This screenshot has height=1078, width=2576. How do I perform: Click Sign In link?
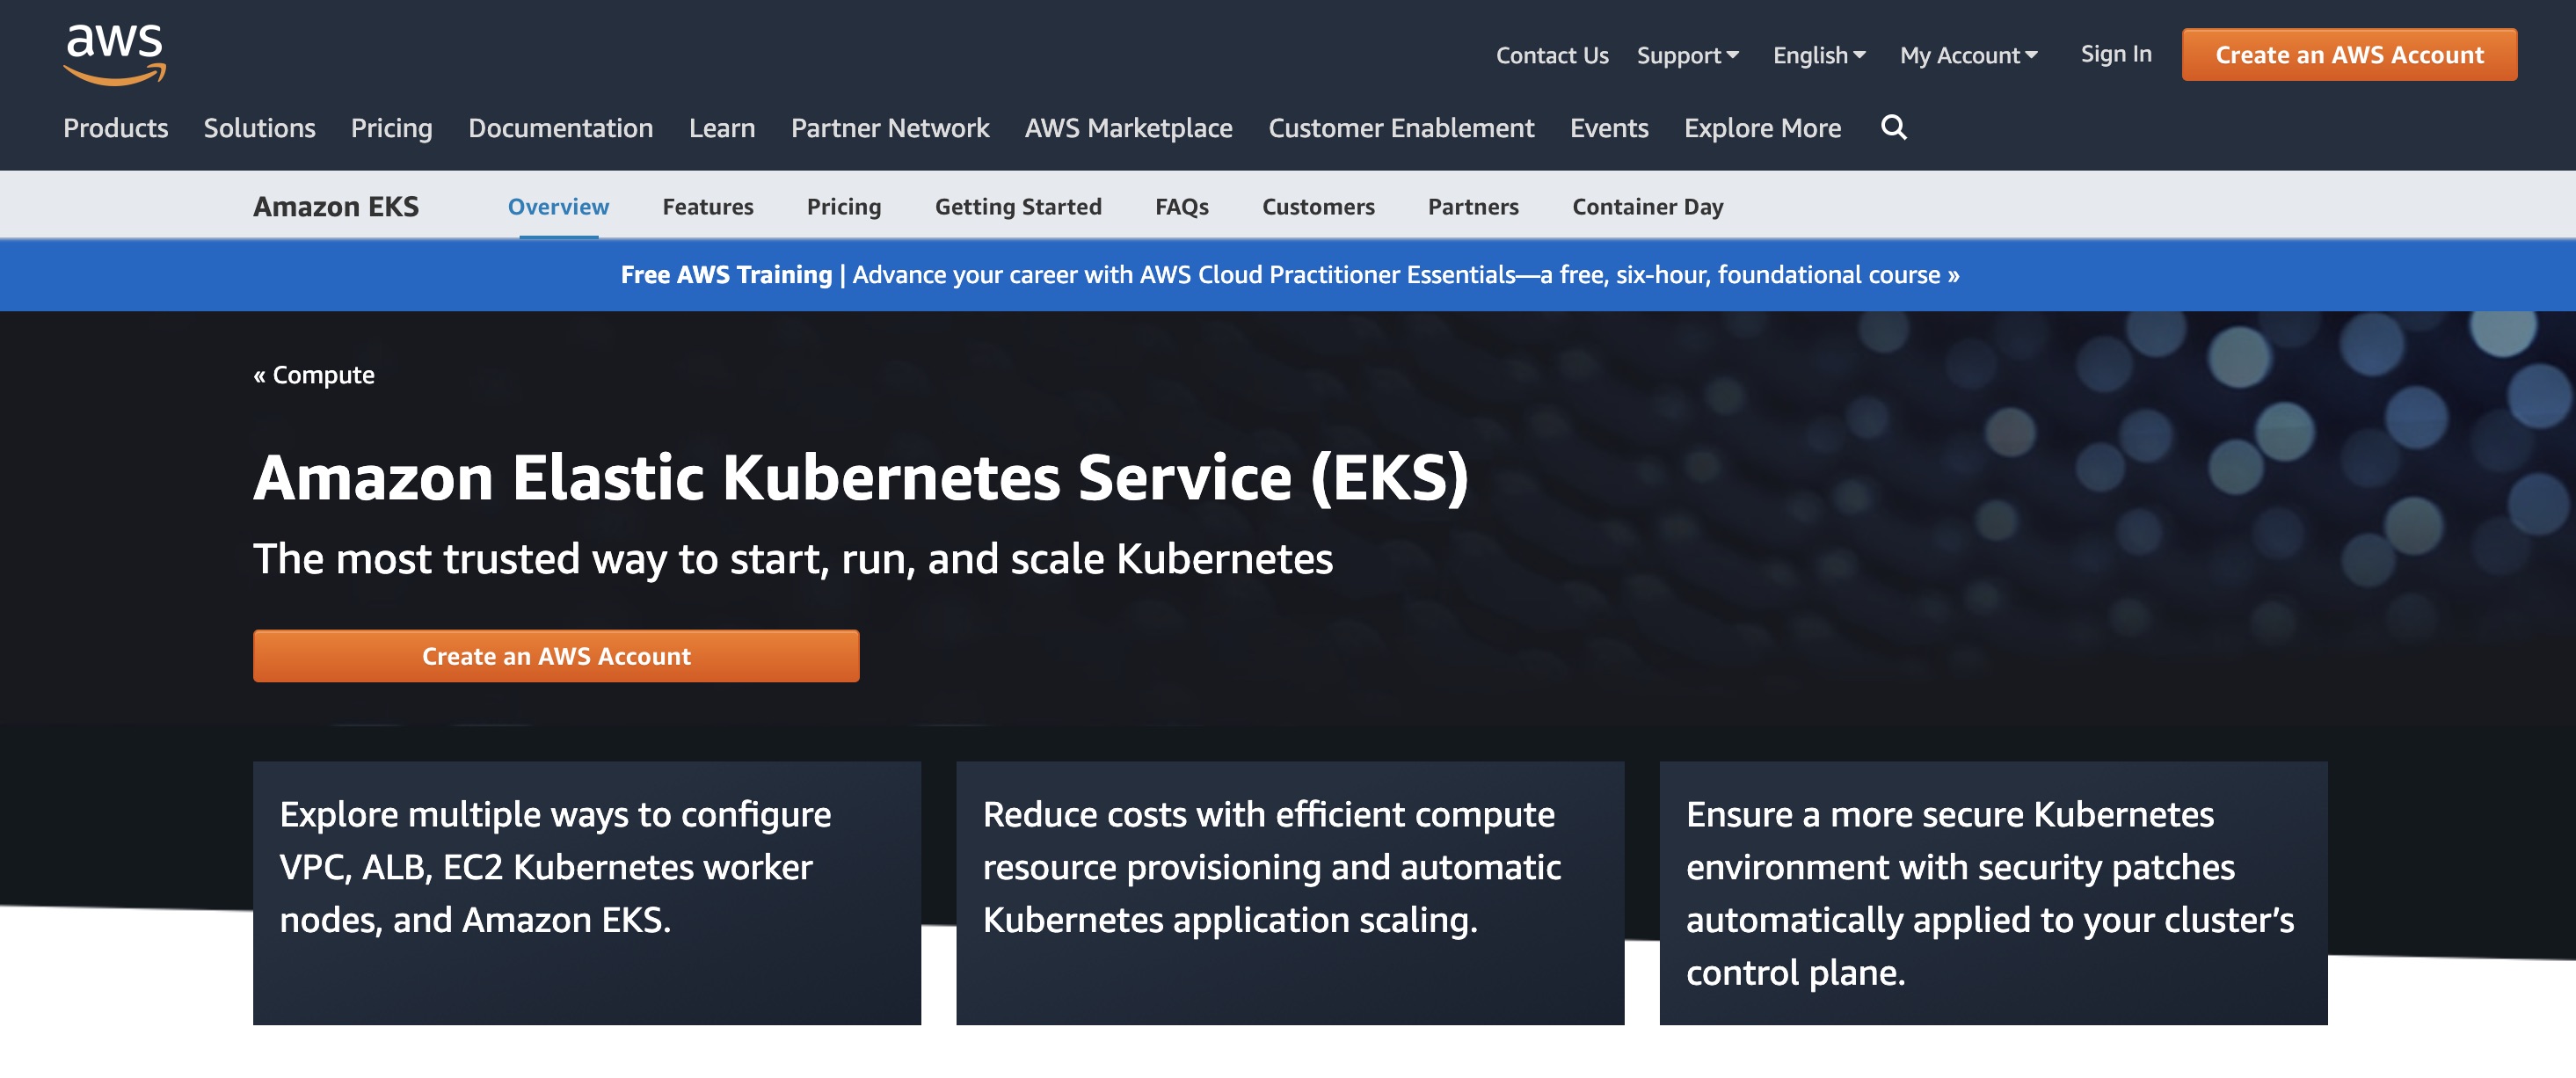coord(2116,54)
